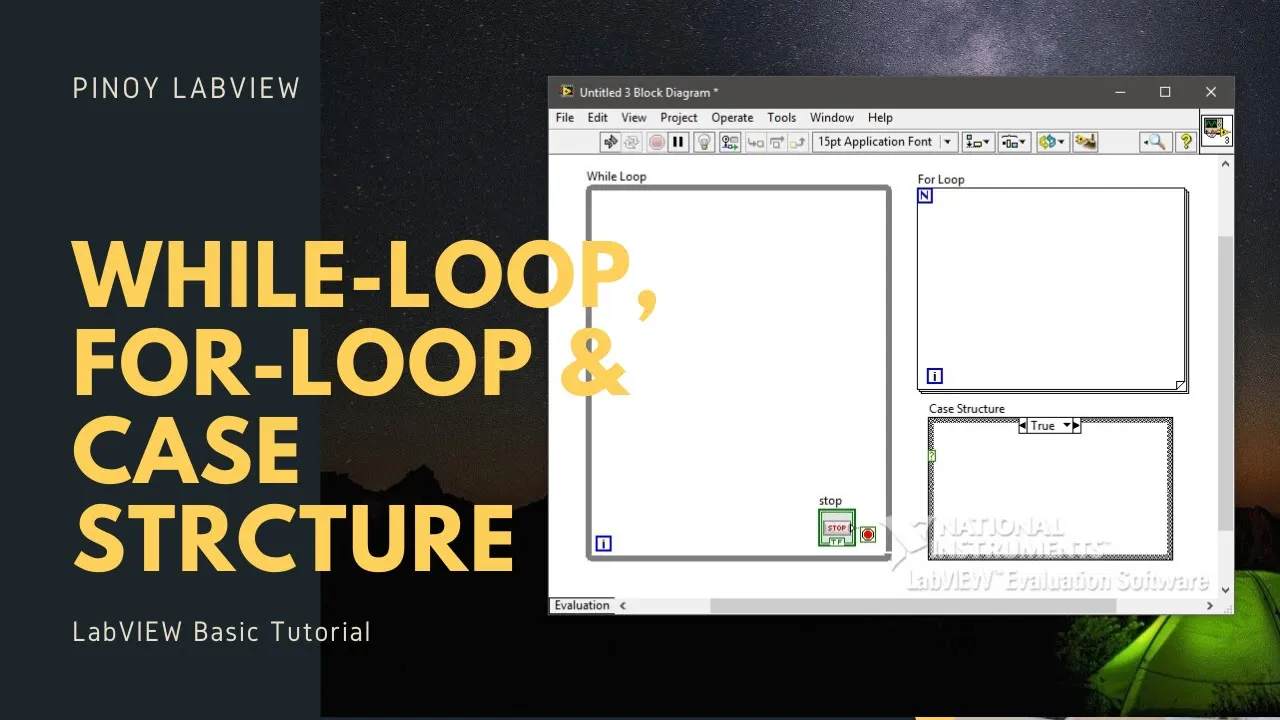Open the Edit menu

pos(597,117)
